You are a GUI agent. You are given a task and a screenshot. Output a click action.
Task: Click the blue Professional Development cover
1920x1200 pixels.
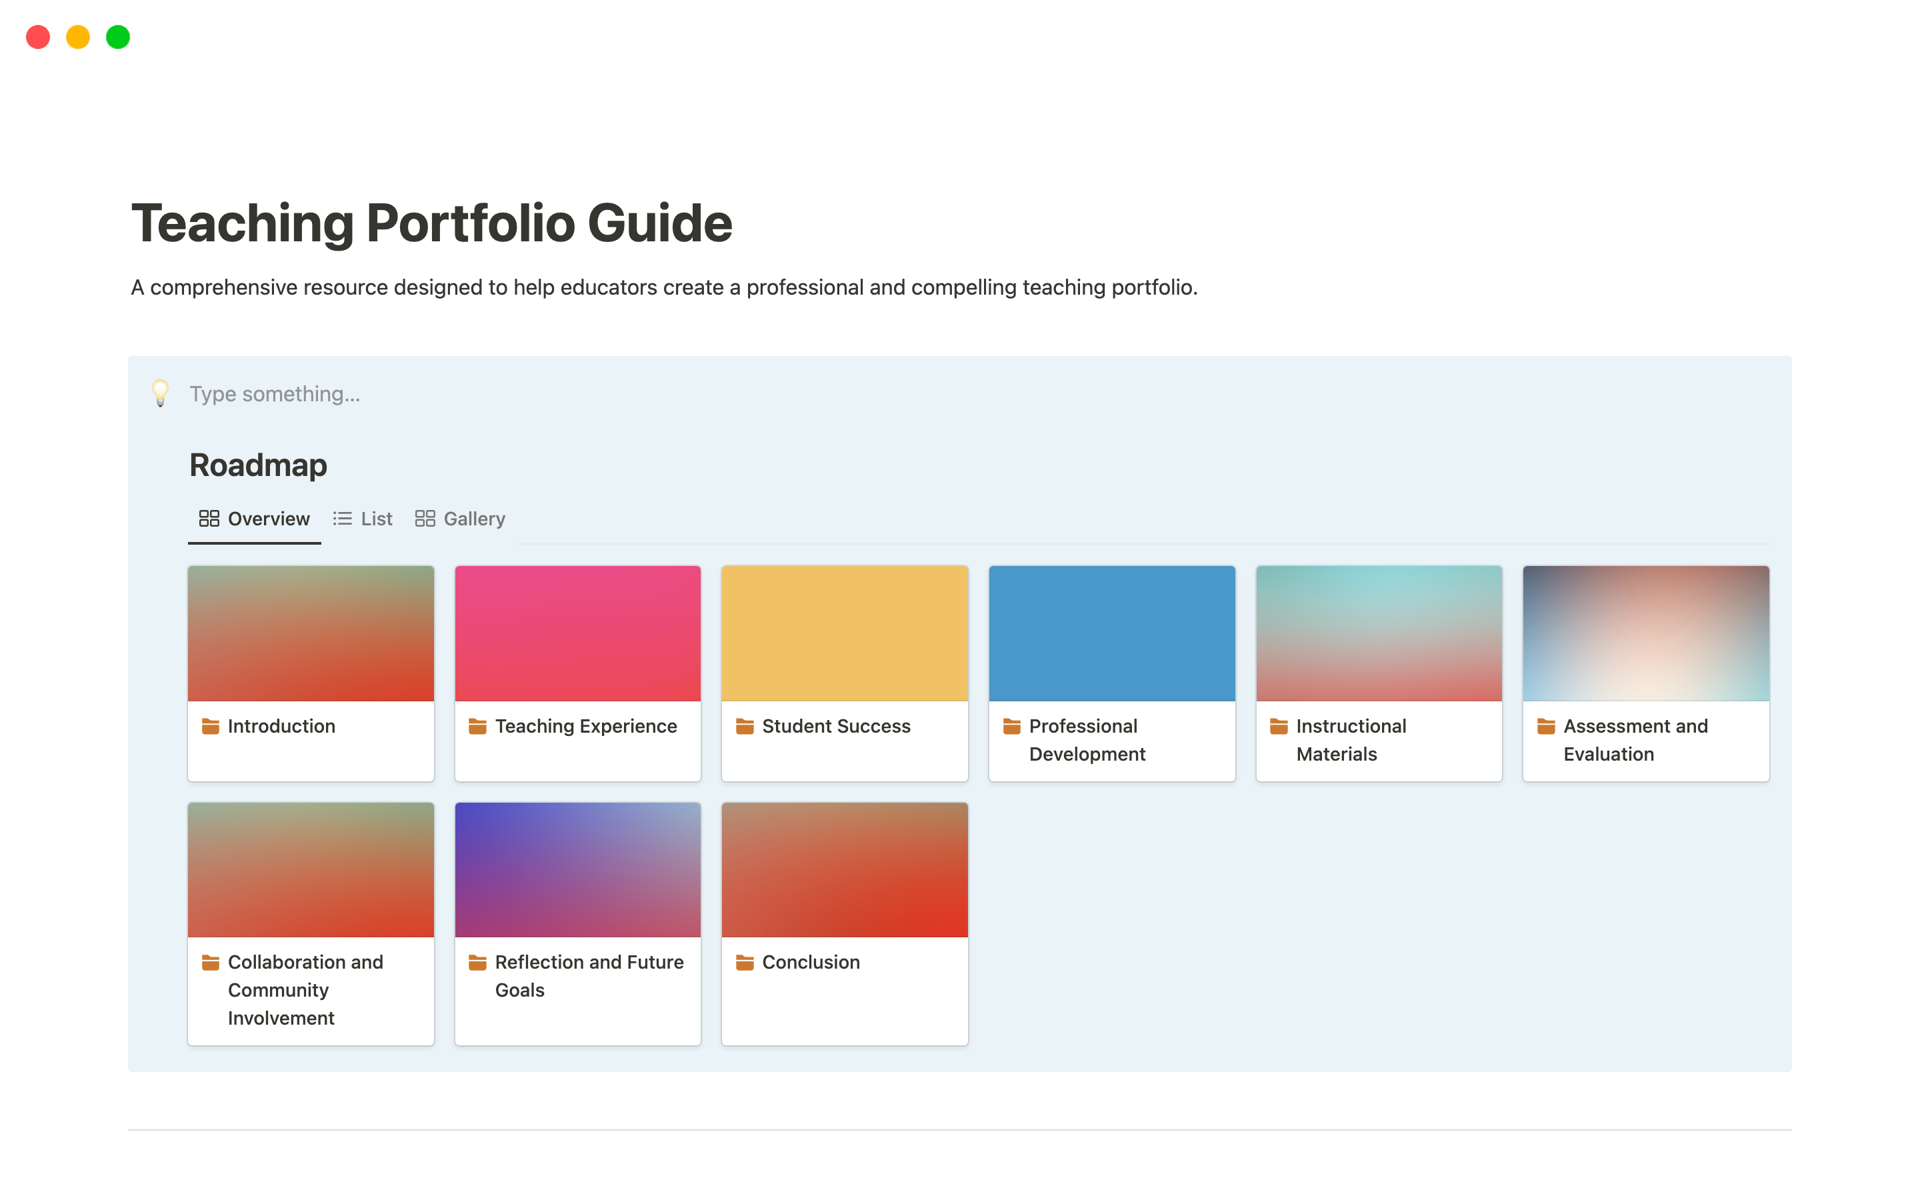pos(1111,633)
